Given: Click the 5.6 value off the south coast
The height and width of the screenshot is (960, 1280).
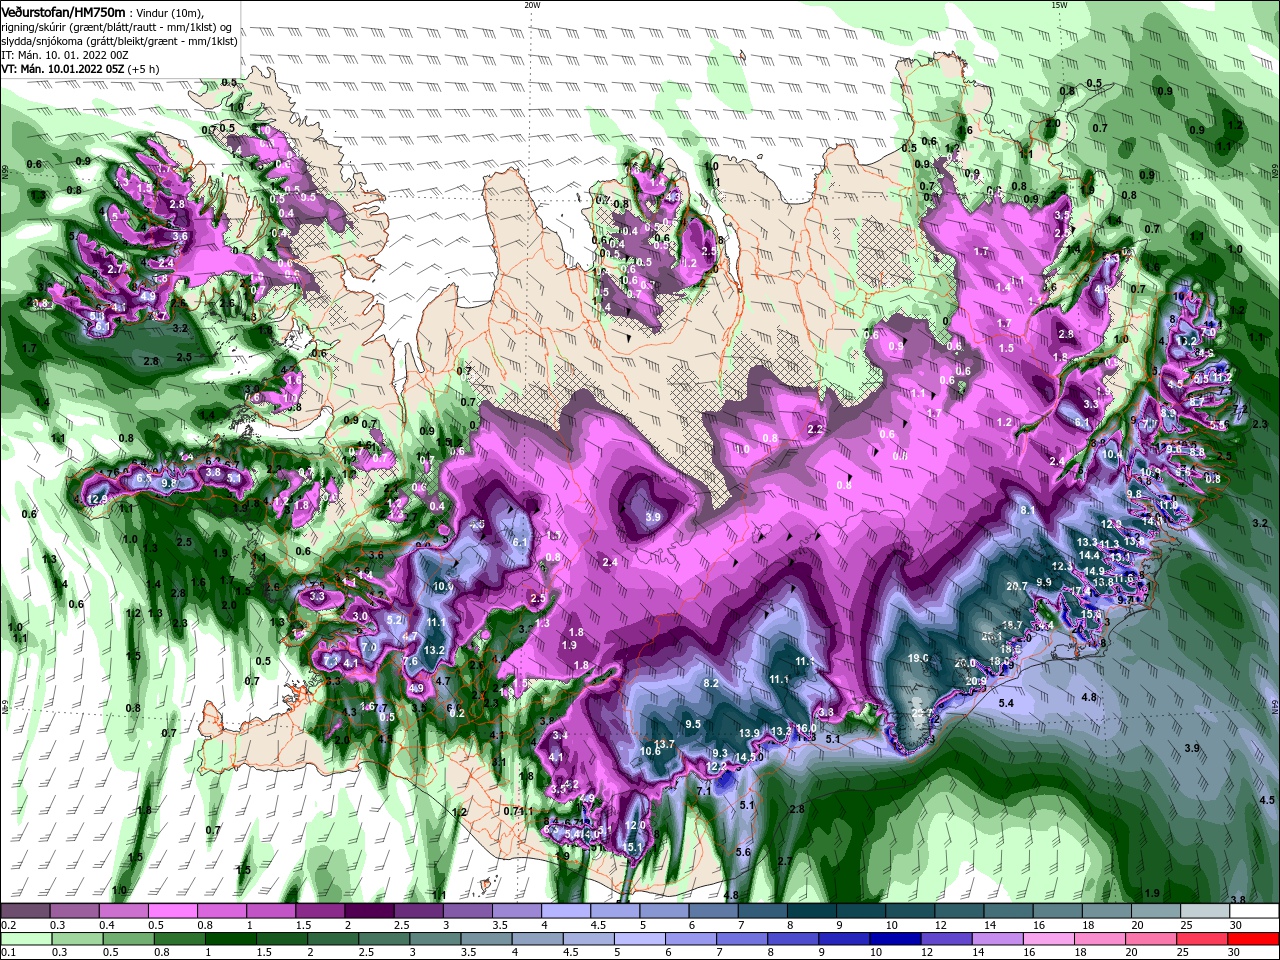Looking at the screenshot, I should pos(743,852).
